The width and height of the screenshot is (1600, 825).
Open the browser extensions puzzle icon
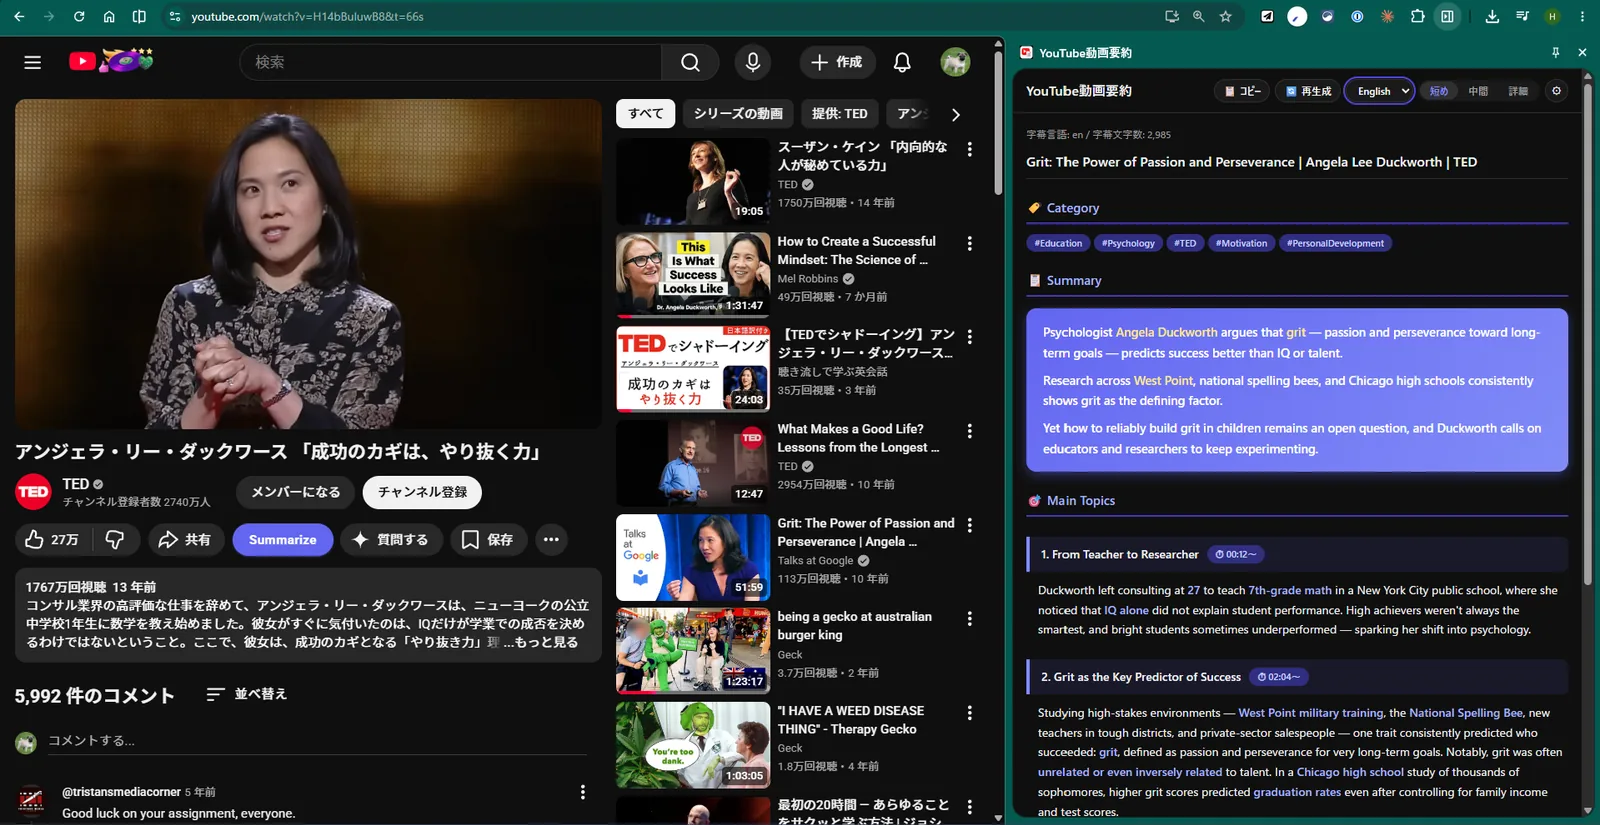1417,16
